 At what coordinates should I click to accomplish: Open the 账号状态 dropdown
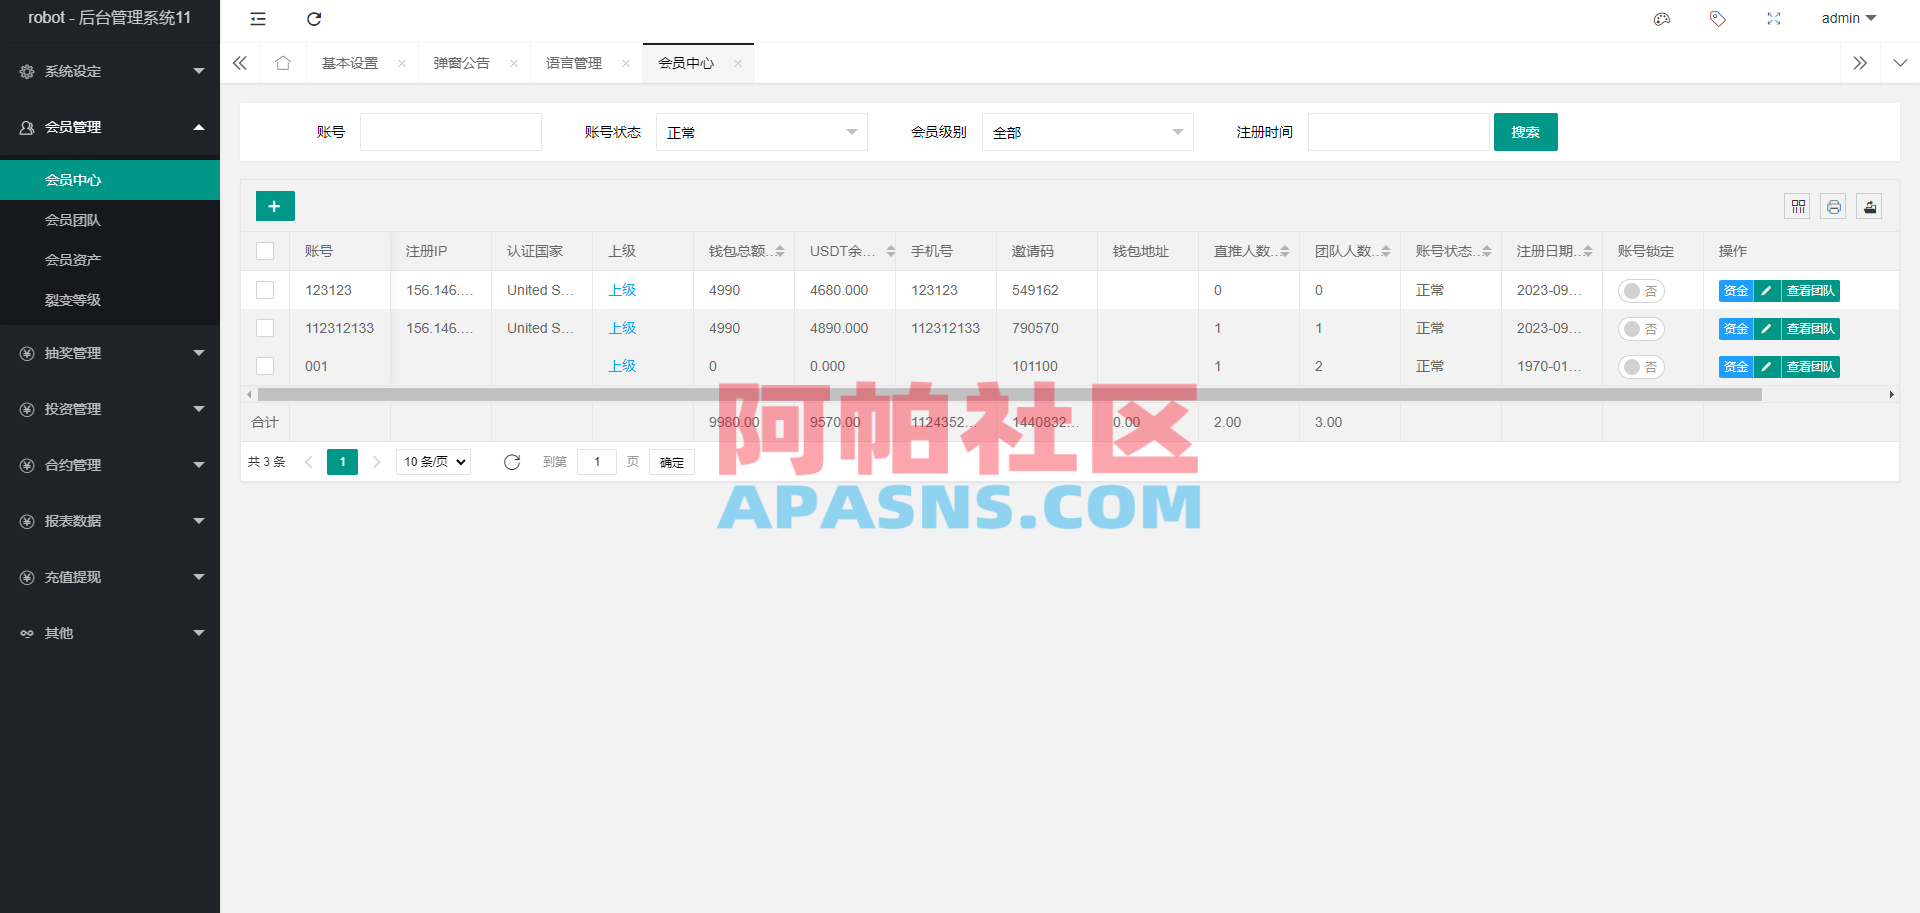point(761,131)
